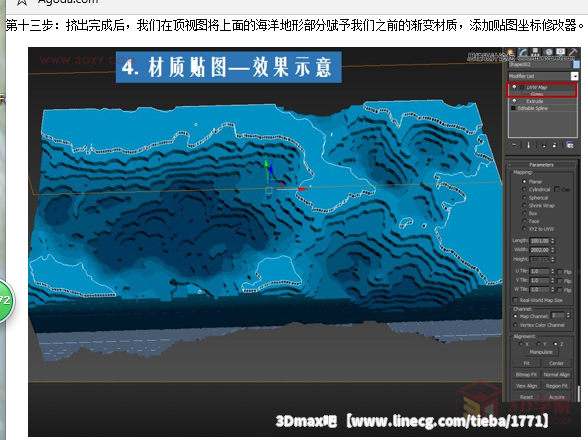Click Make Unique stack icon
Image resolution: width=588 pixels, height=440 pixels.
coord(544,145)
